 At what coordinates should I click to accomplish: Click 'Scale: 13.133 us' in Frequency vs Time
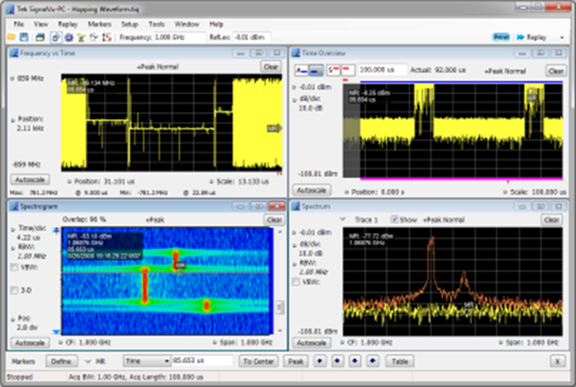click(x=242, y=181)
